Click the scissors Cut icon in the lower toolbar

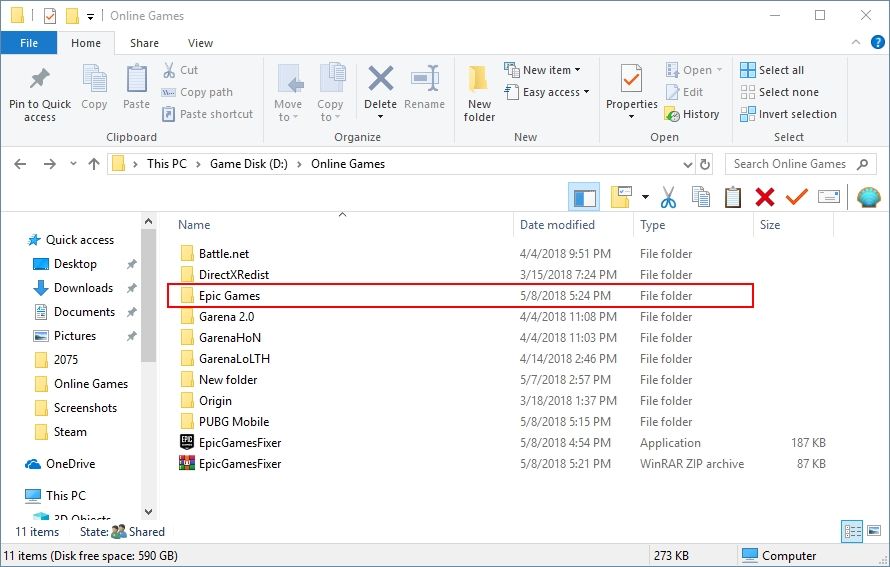click(669, 197)
